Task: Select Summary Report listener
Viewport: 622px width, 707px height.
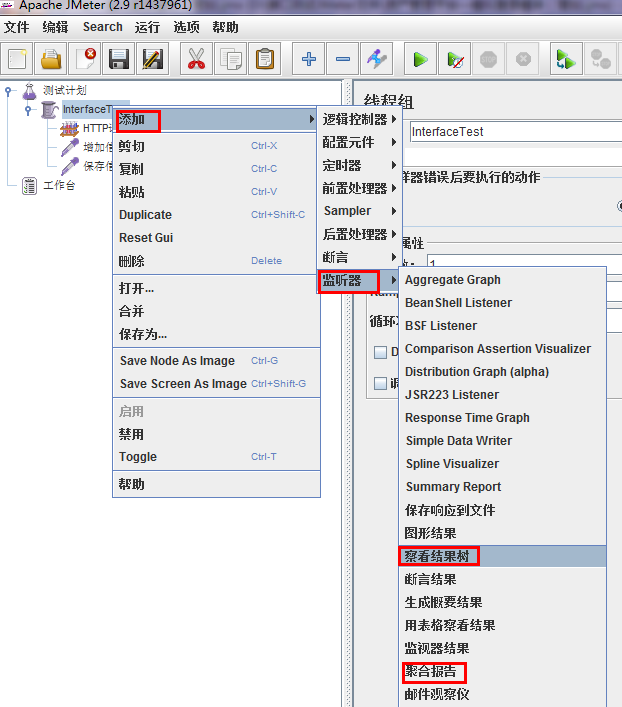Action: (502, 487)
